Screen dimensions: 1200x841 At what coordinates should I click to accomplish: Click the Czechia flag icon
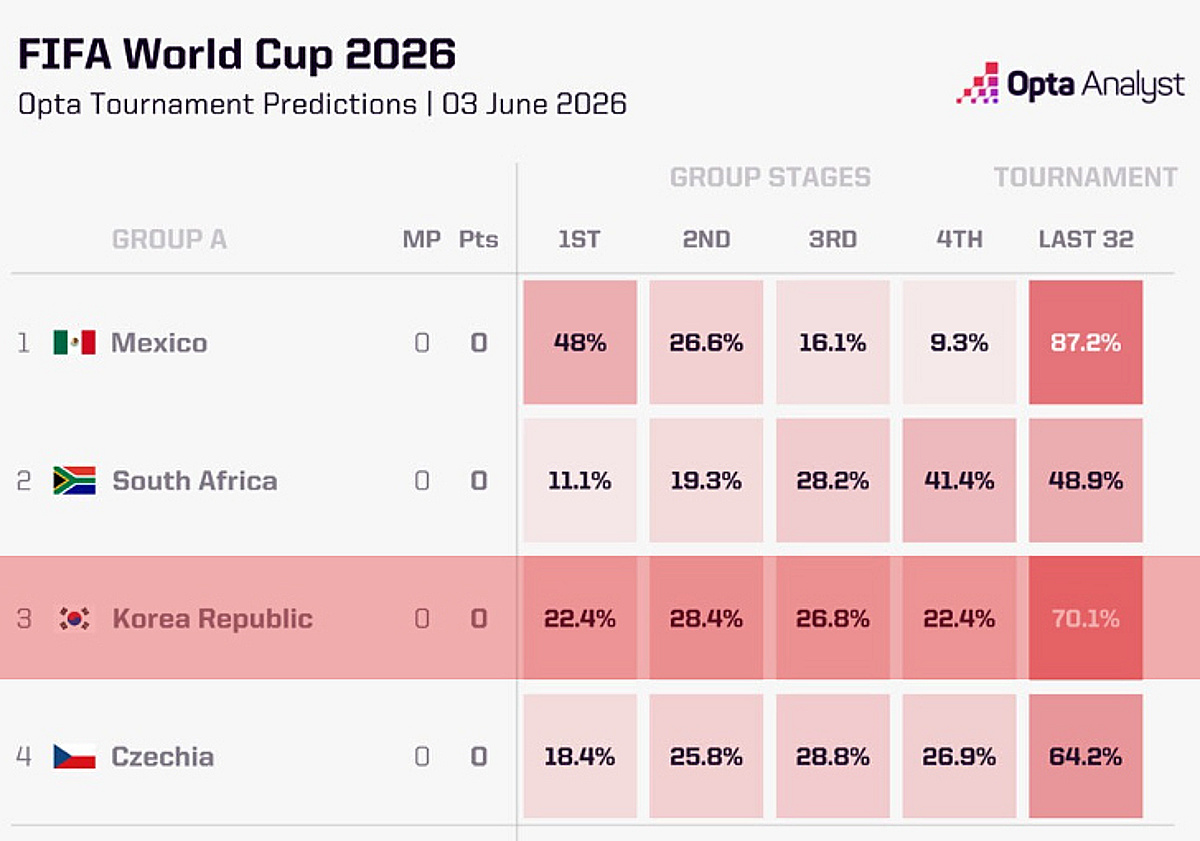(x=74, y=756)
